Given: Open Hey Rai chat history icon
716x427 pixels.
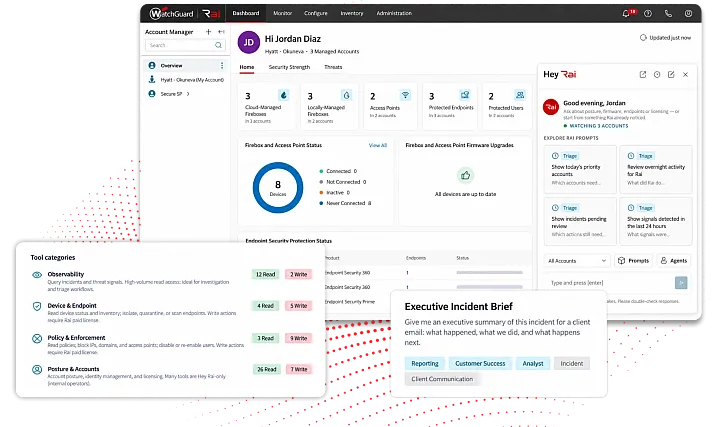Looking at the screenshot, I should pyautogui.click(x=657, y=74).
